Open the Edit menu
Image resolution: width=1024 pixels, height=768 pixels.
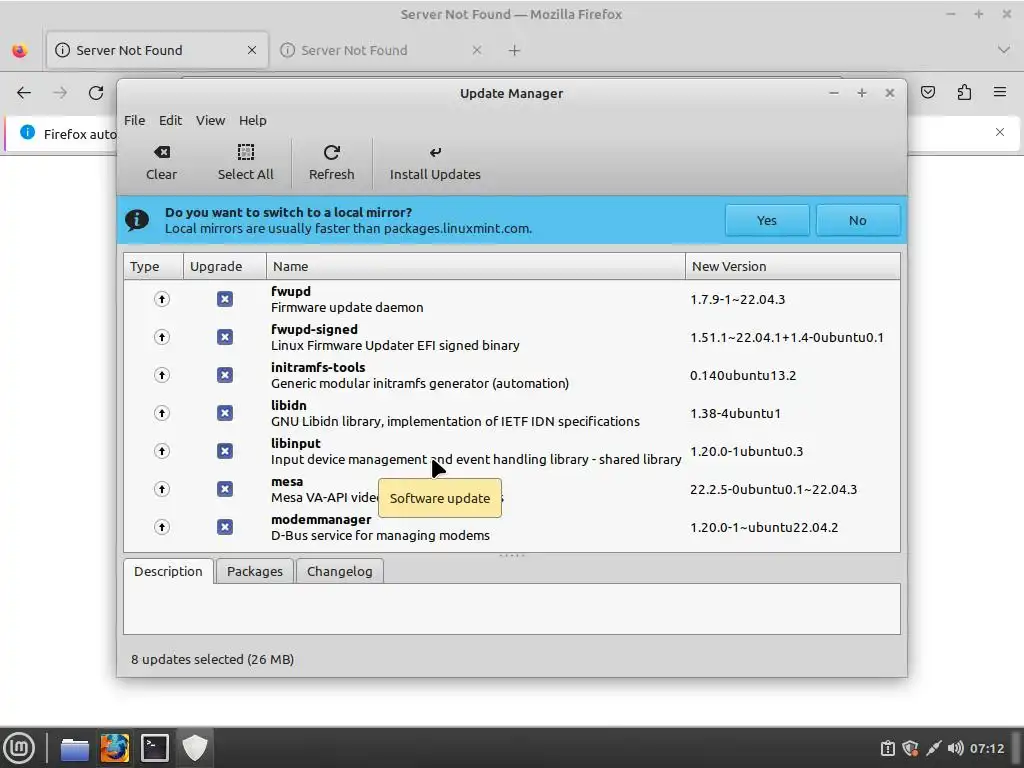tap(170, 120)
